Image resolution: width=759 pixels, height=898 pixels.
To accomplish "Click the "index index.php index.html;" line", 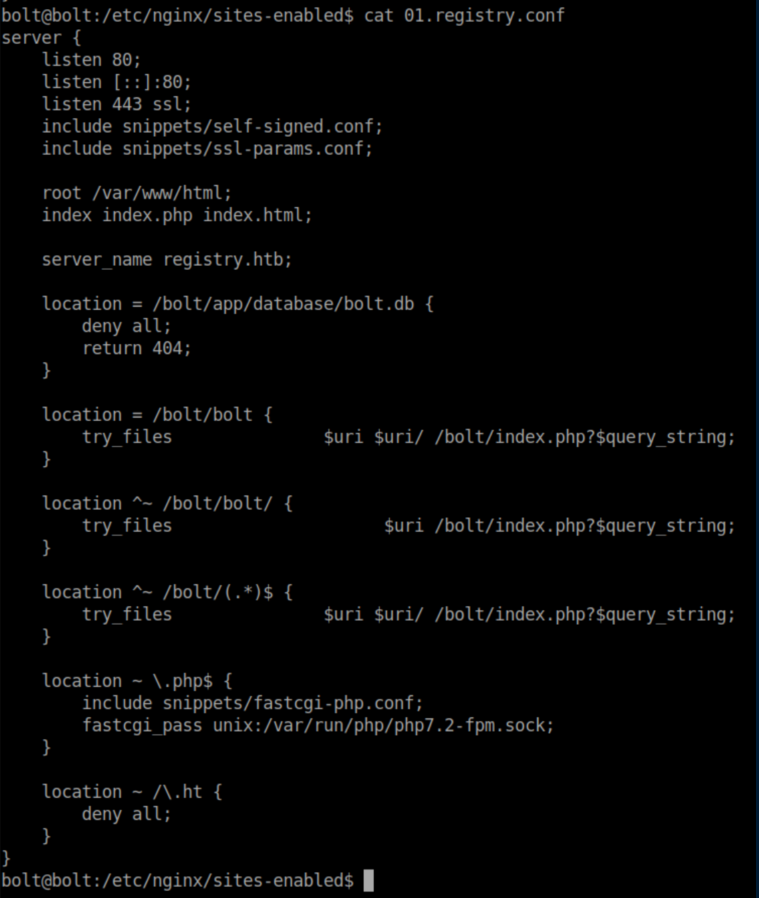I will tap(177, 215).
